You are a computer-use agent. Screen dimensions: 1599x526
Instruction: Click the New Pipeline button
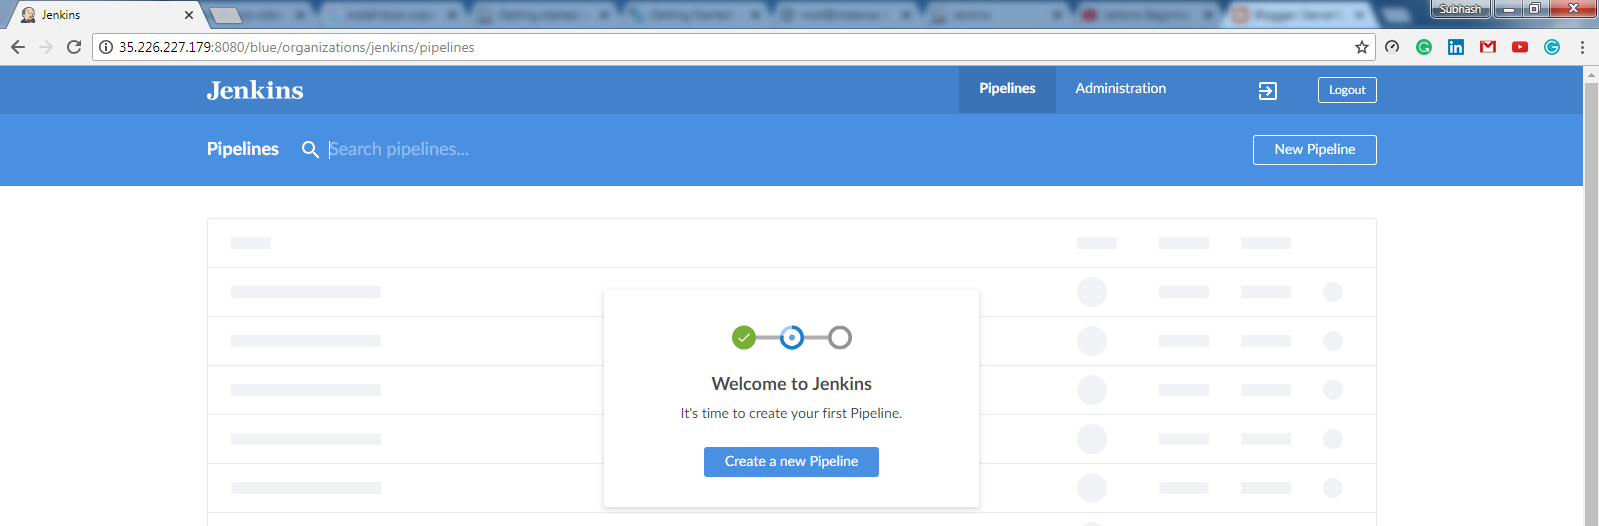coord(1314,150)
